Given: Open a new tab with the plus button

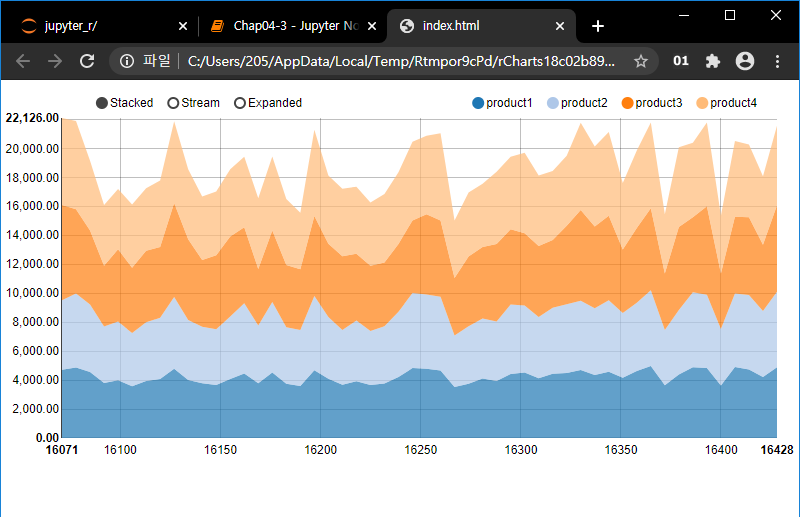Looking at the screenshot, I should (x=597, y=26).
